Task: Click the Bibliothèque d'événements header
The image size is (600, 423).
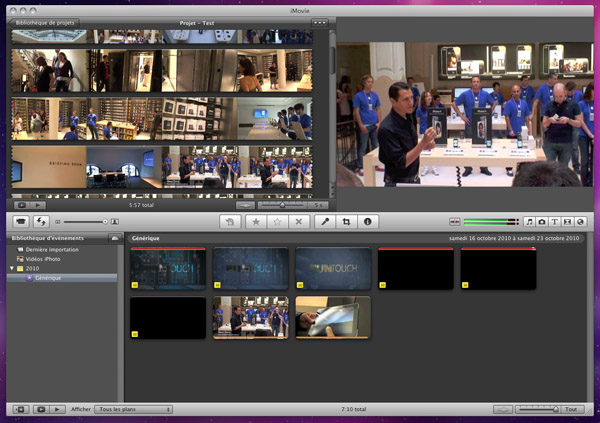Action: tap(47, 238)
